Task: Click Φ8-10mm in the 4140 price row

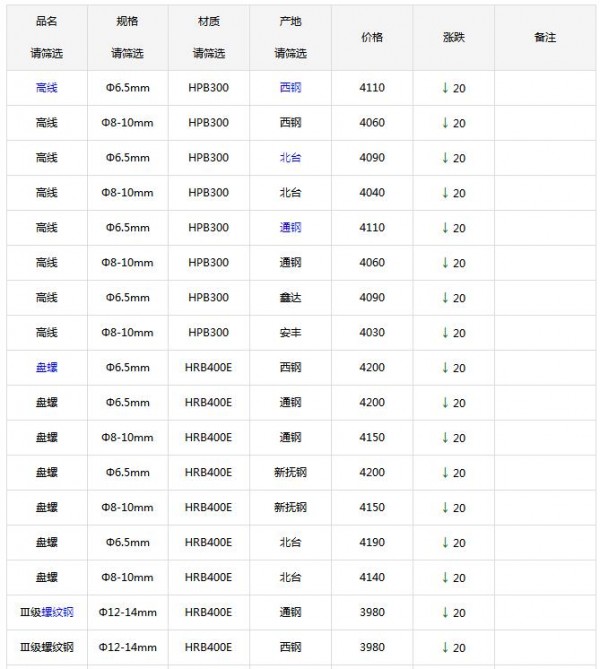Action: (128, 578)
